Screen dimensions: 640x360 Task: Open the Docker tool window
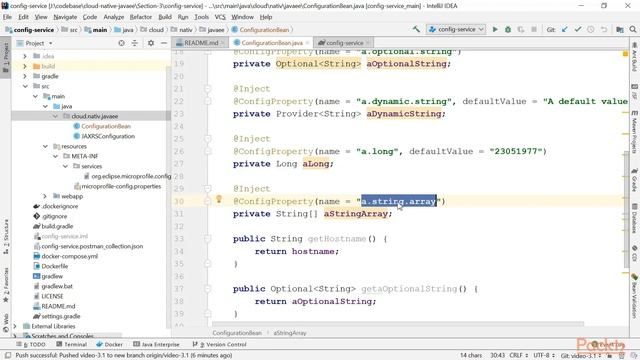109,344
